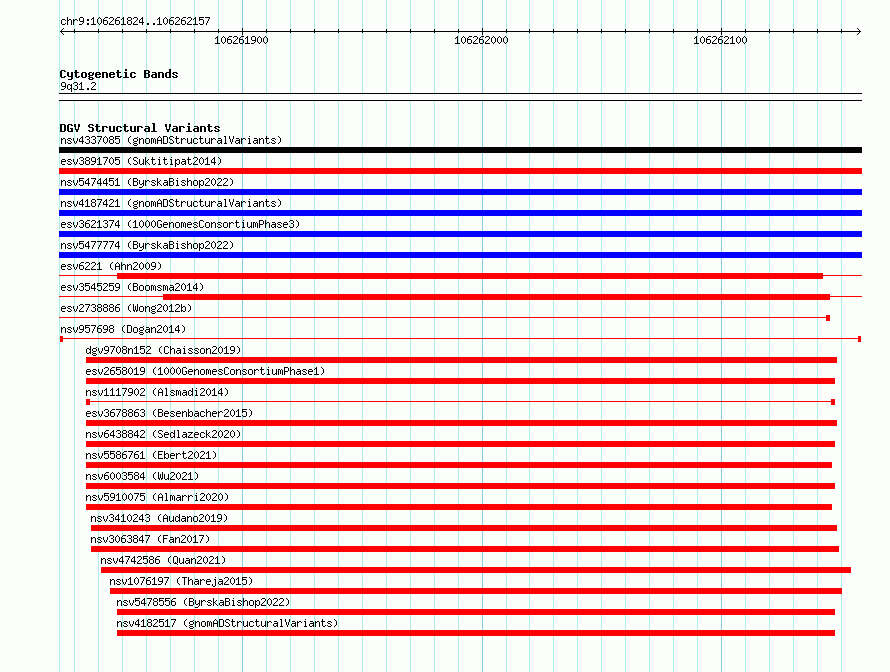Click the red nsv3410243 variant bar
The height and width of the screenshot is (672, 890).
[464, 528]
